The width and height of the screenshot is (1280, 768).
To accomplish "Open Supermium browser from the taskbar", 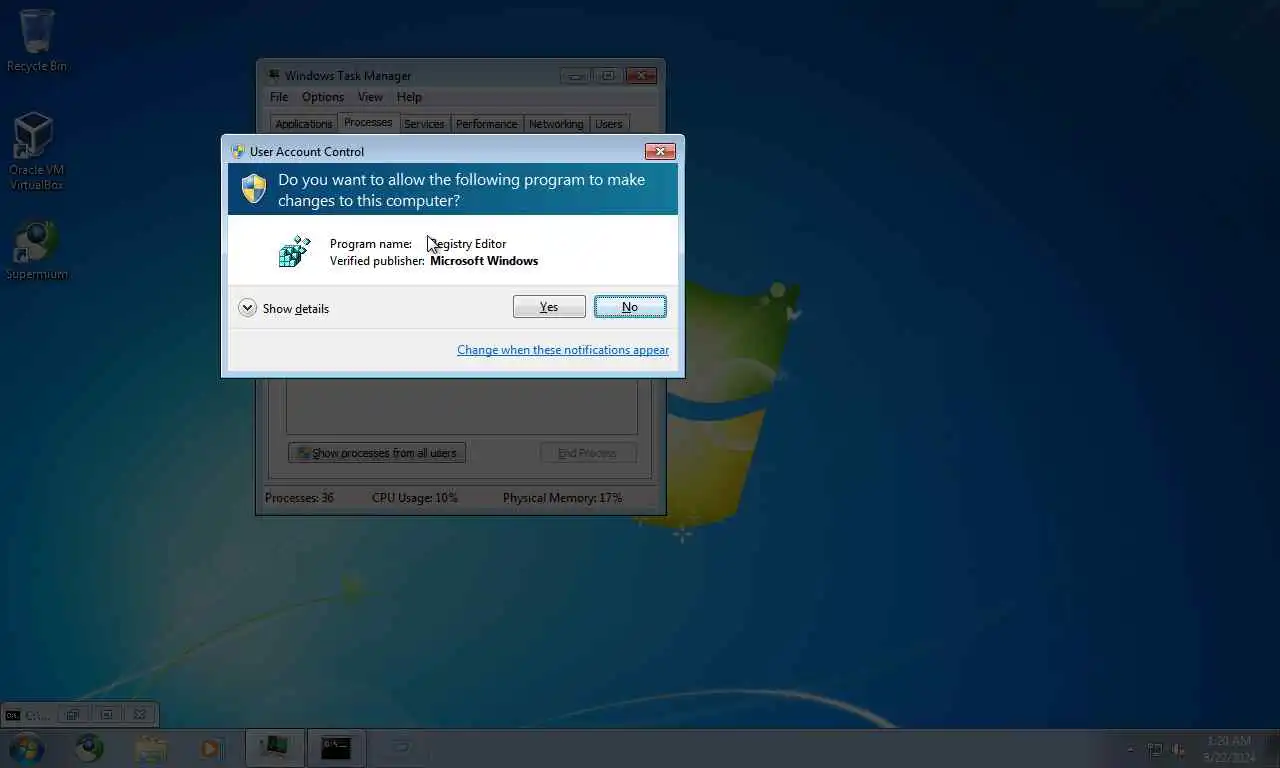I will 90,748.
